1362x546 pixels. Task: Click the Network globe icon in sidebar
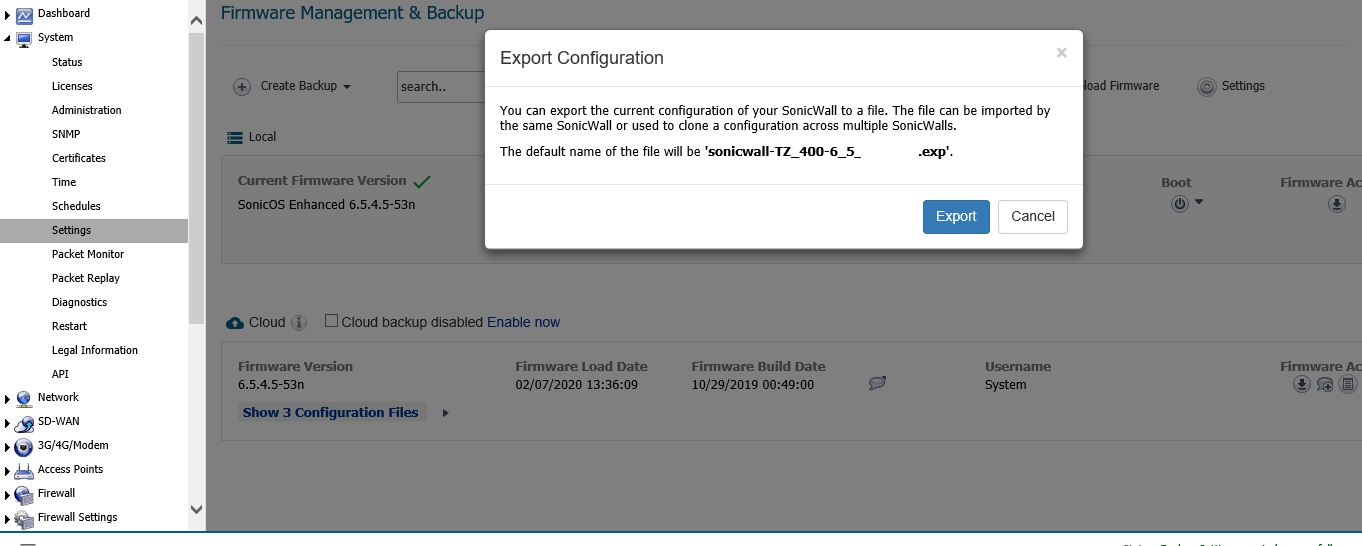(x=24, y=398)
